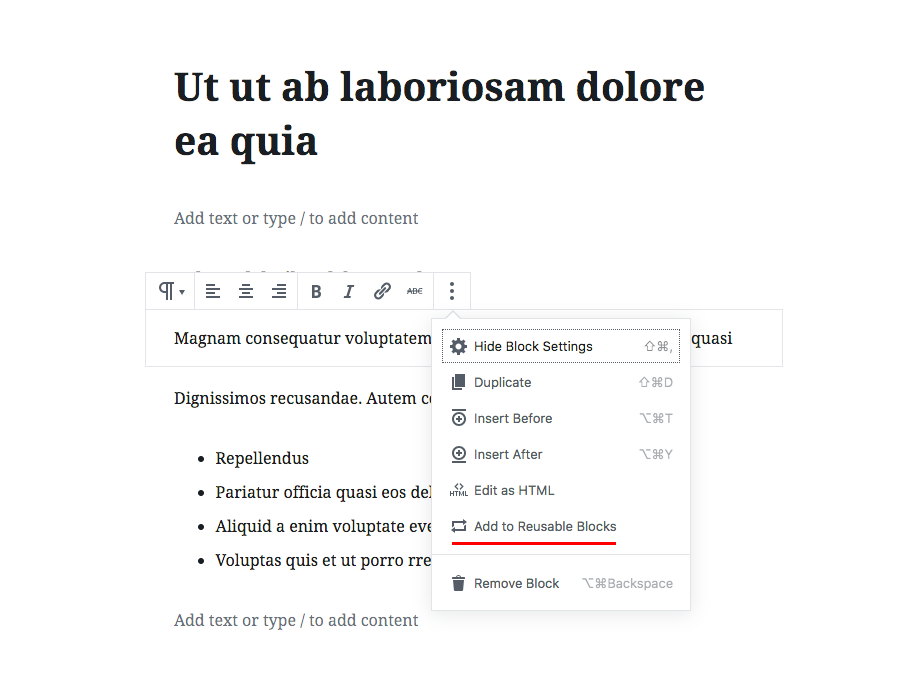Choose Hide Block Settings
This screenshot has width=914, height=697.
[x=561, y=346]
